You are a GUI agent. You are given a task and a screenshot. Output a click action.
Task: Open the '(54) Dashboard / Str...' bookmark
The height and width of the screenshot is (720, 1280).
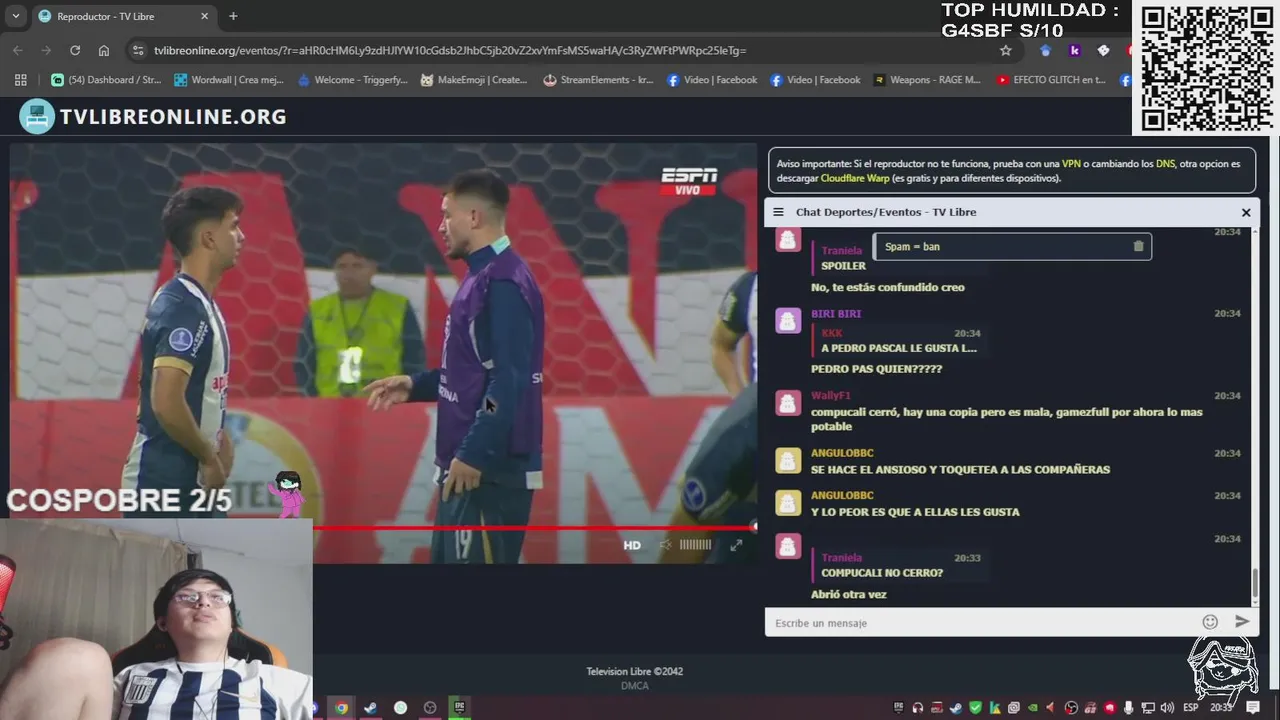pos(107,80)
